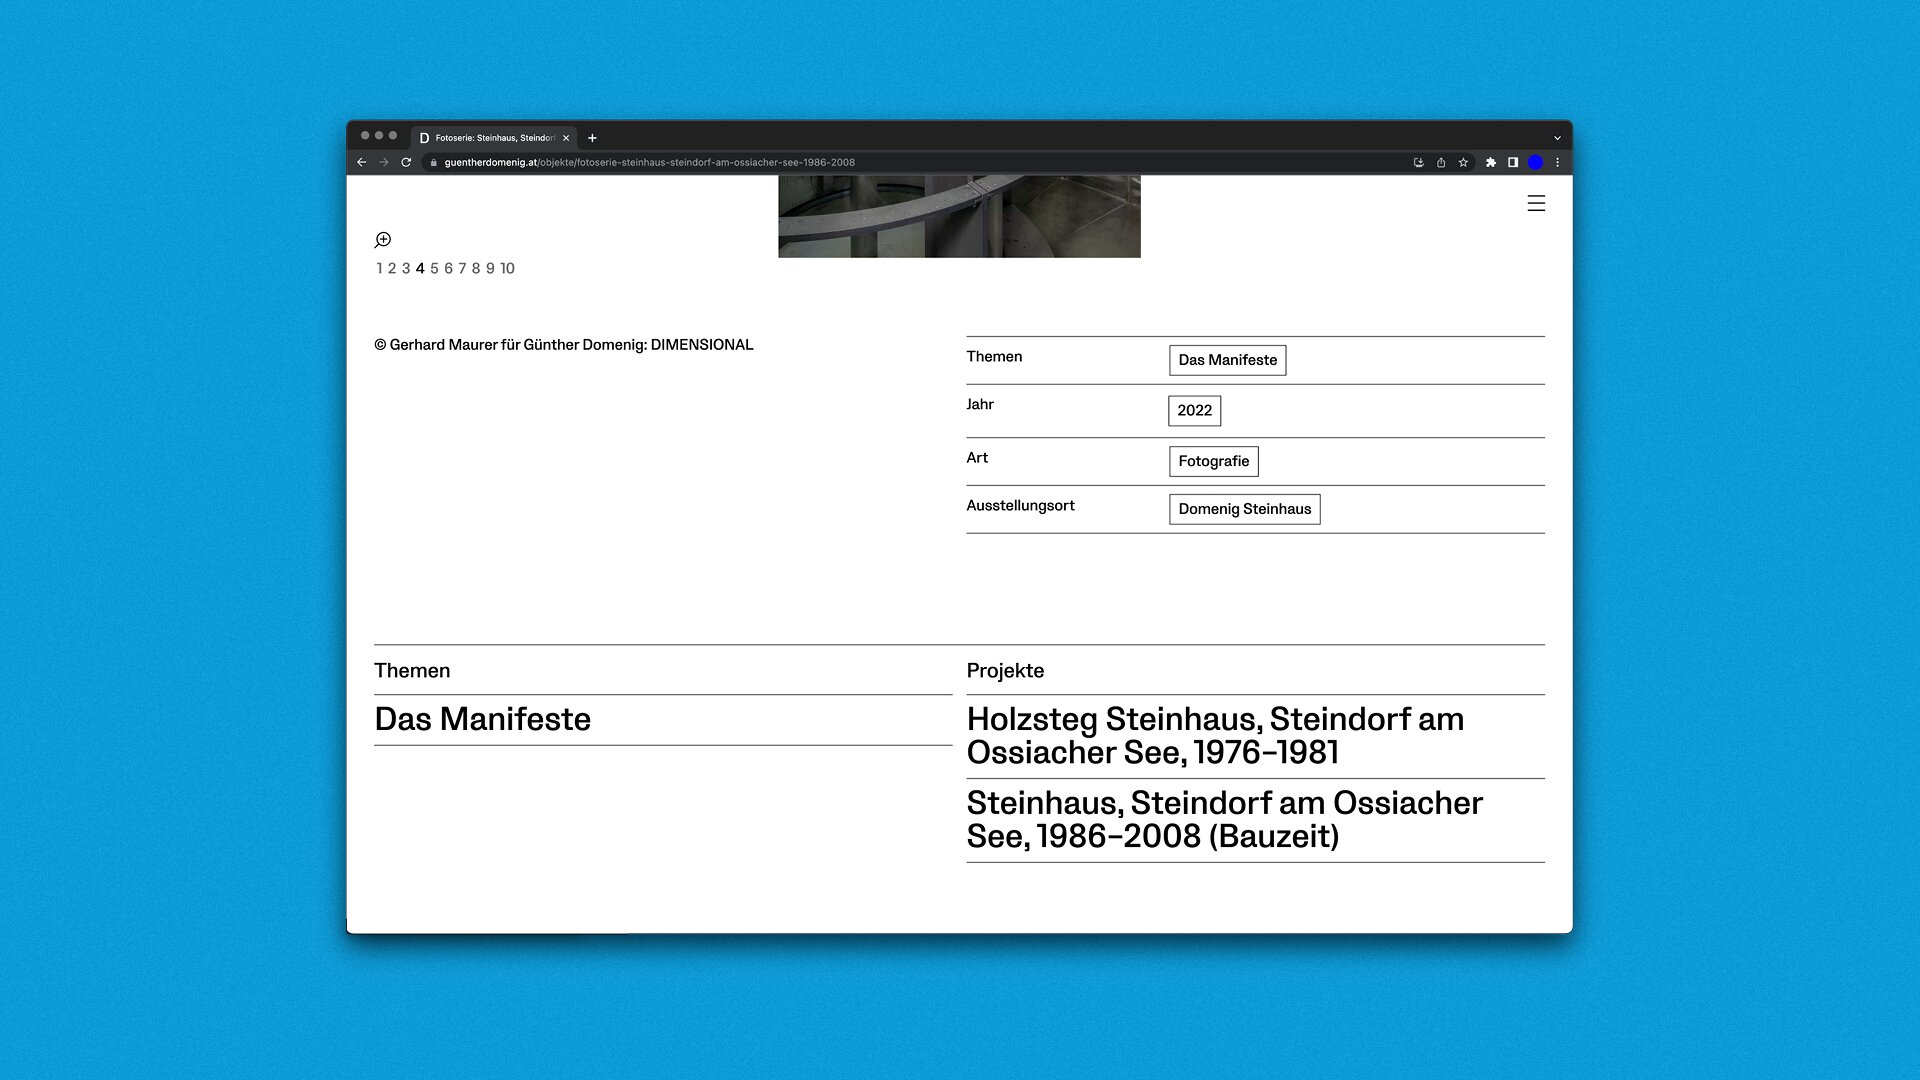Click the share page icon
The image size is (1920, 1080).
[1441, 163]
